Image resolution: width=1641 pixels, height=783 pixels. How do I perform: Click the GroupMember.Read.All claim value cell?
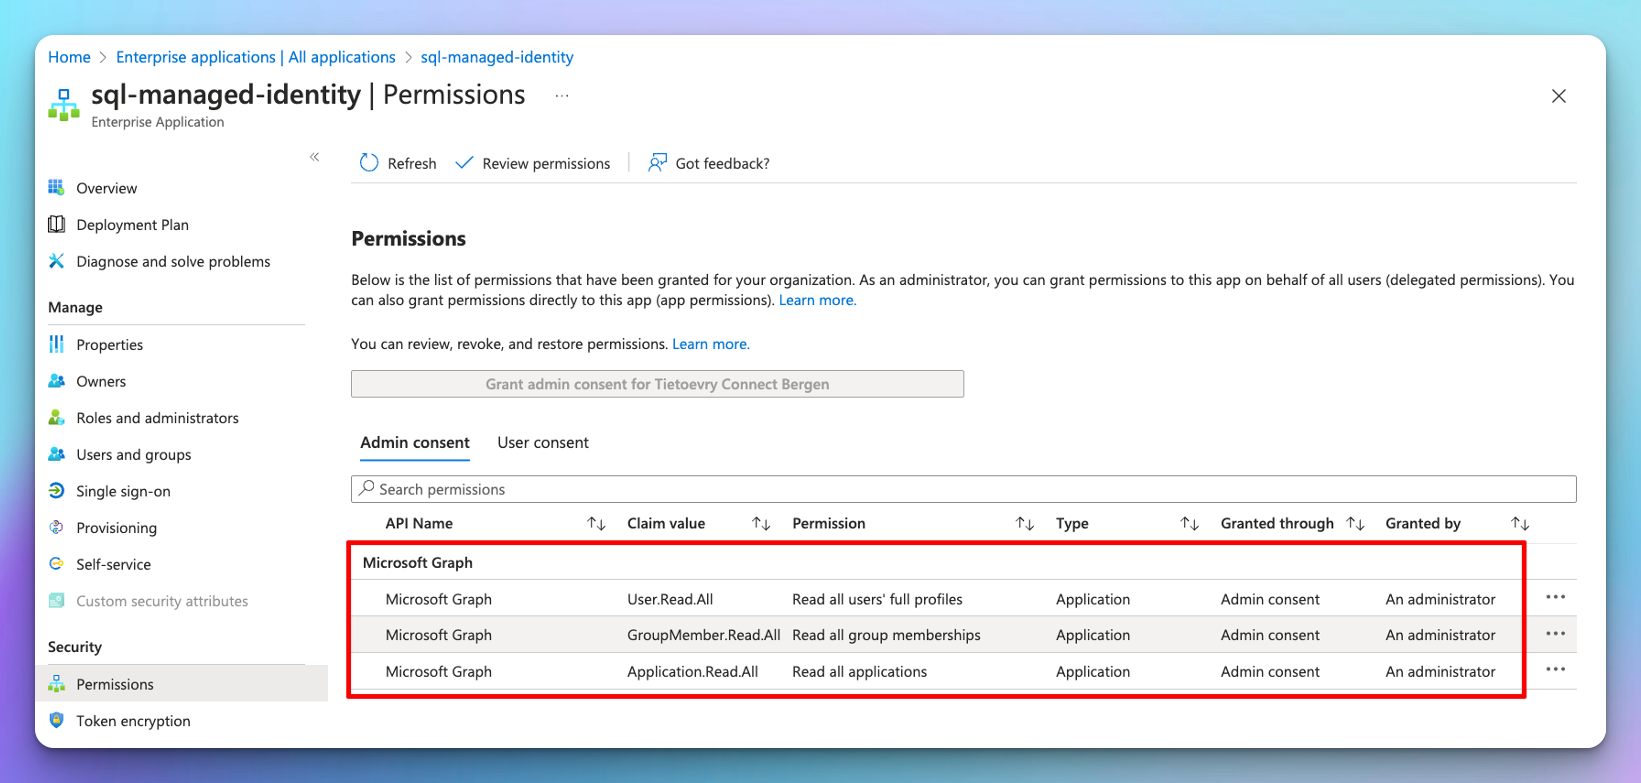[x=704, y=635]
